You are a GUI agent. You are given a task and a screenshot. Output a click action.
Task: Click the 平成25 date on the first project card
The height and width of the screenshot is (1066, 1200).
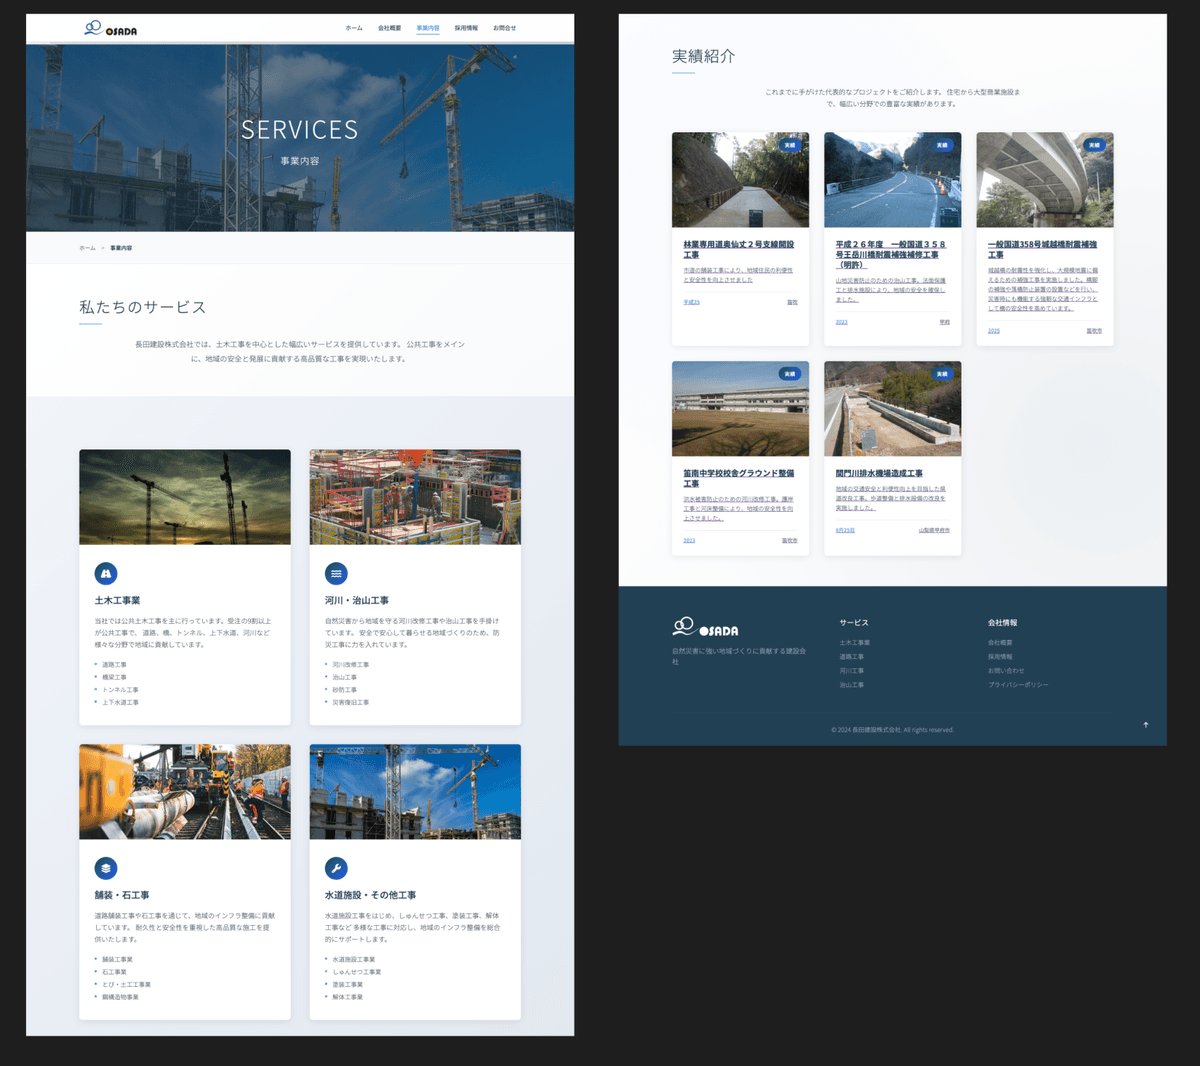pyautogui.click(x=691, y=302)
